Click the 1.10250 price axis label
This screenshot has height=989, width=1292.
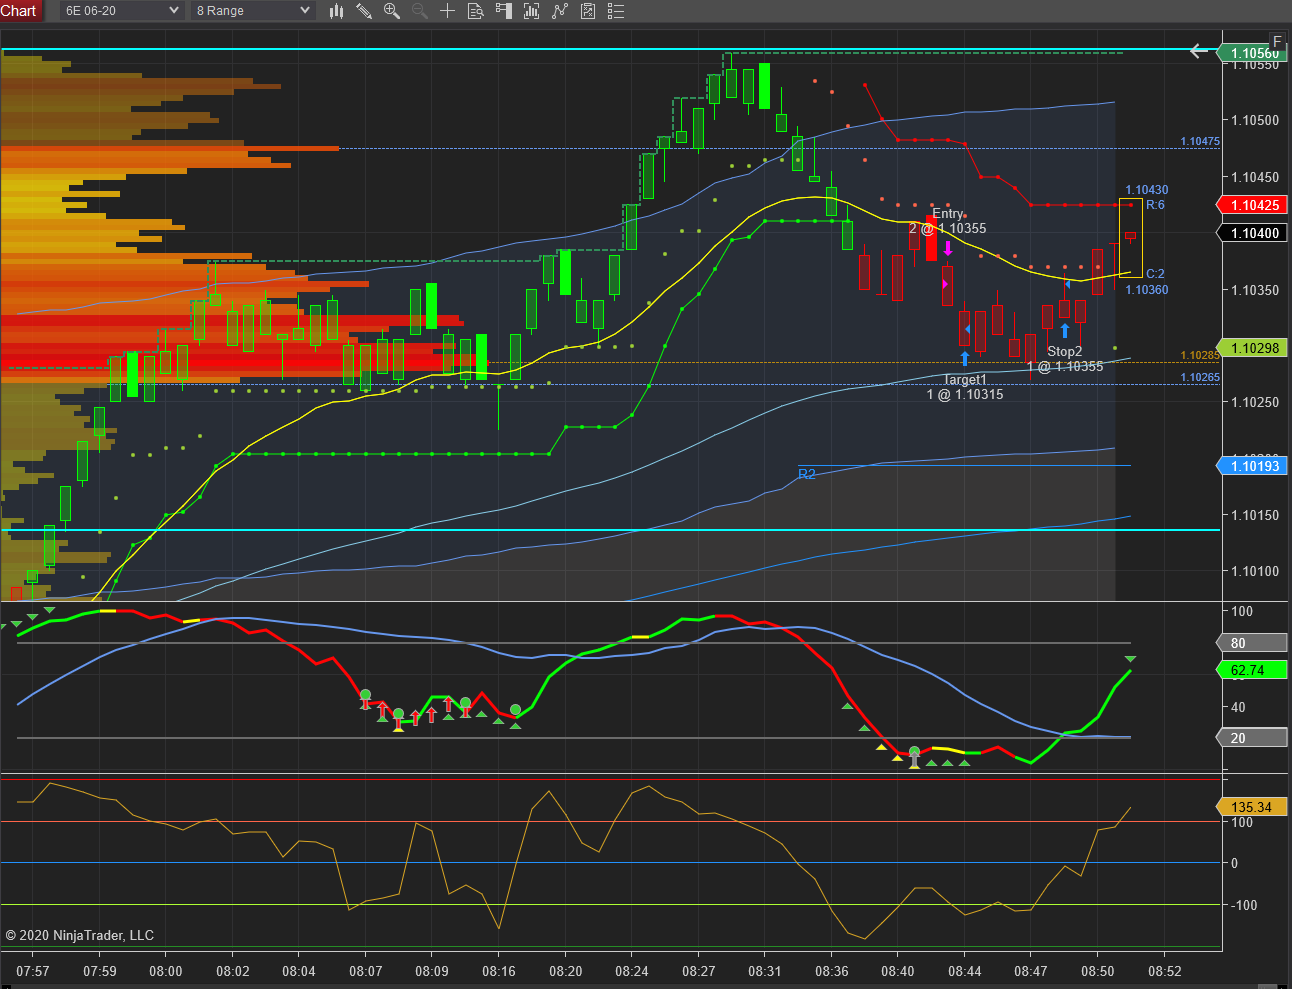1255,403
